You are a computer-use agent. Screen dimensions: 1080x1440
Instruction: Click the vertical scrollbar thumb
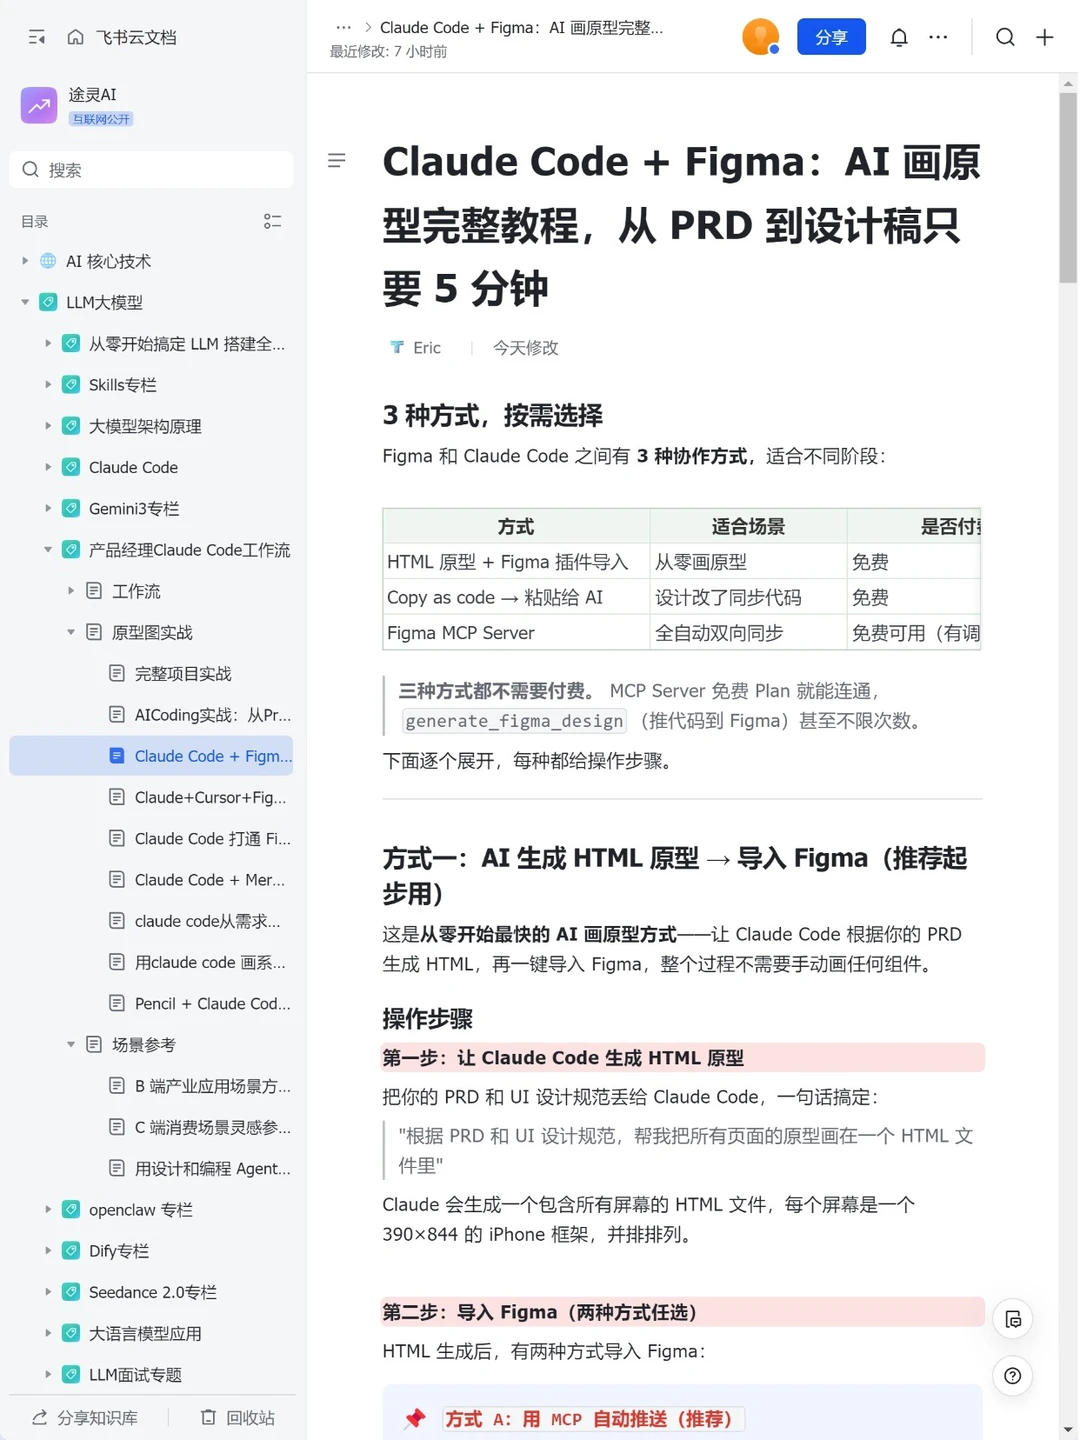point(1068,188)
